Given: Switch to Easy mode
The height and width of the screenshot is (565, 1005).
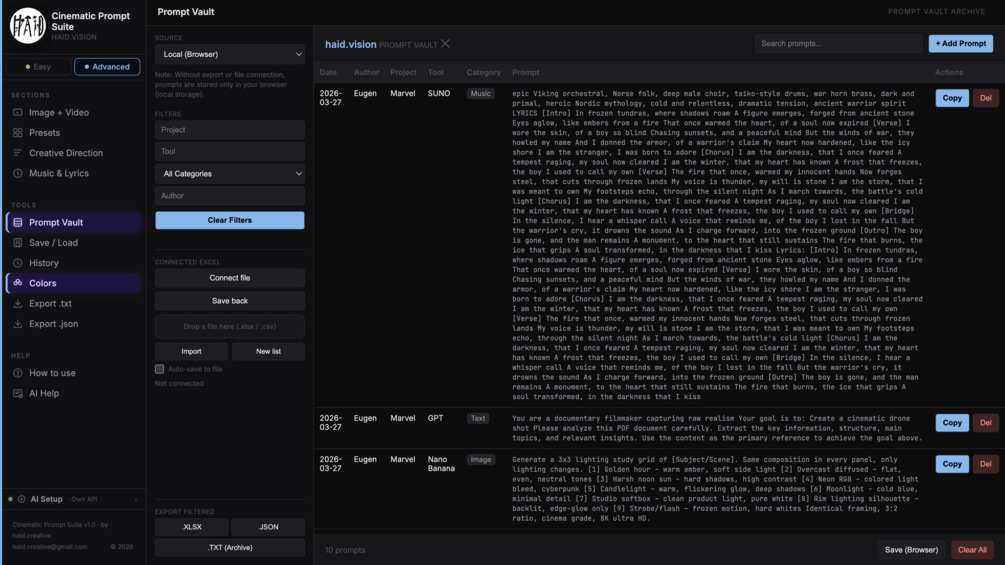Looking at the screenshot, I should point(38,67).
